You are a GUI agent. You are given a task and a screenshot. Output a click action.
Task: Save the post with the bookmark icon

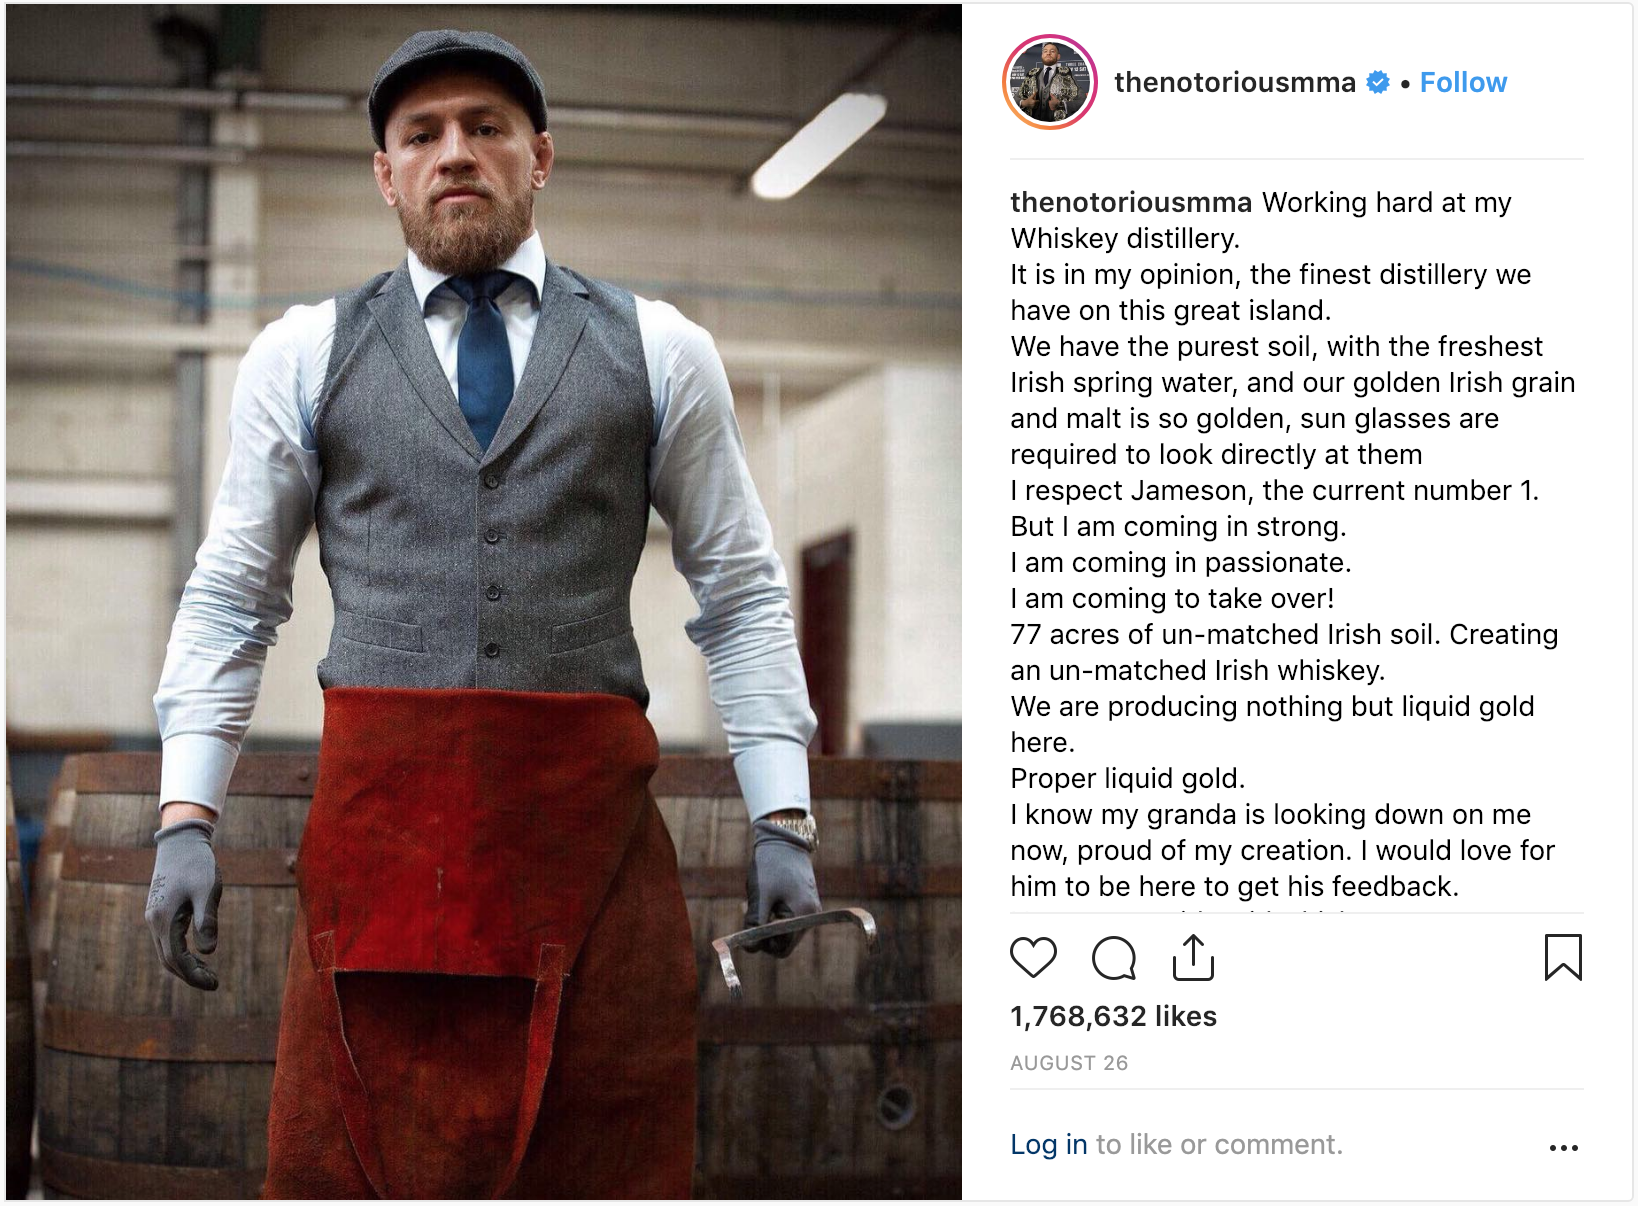(1563, 957)
